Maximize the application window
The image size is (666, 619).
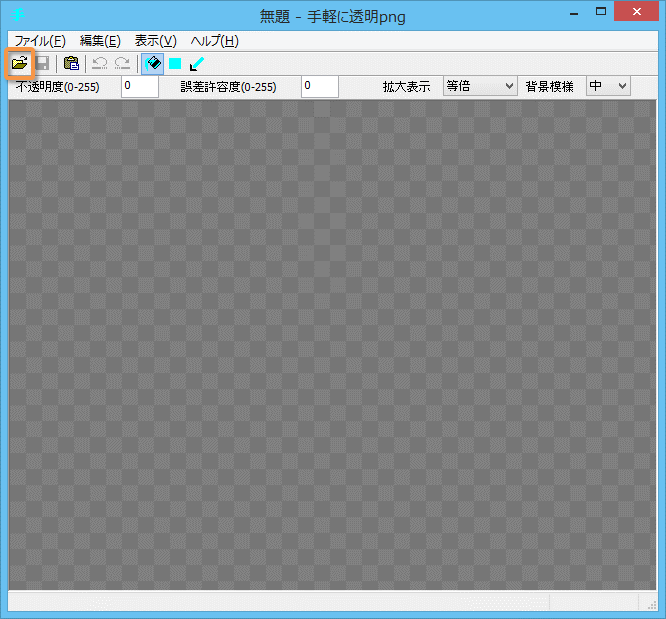coord(599,12)
